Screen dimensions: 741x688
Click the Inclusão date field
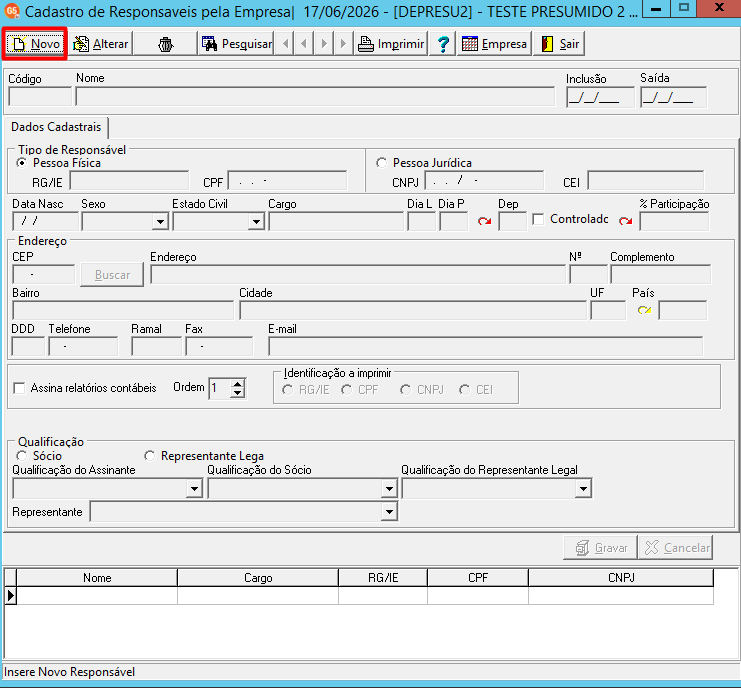(600, 98)
